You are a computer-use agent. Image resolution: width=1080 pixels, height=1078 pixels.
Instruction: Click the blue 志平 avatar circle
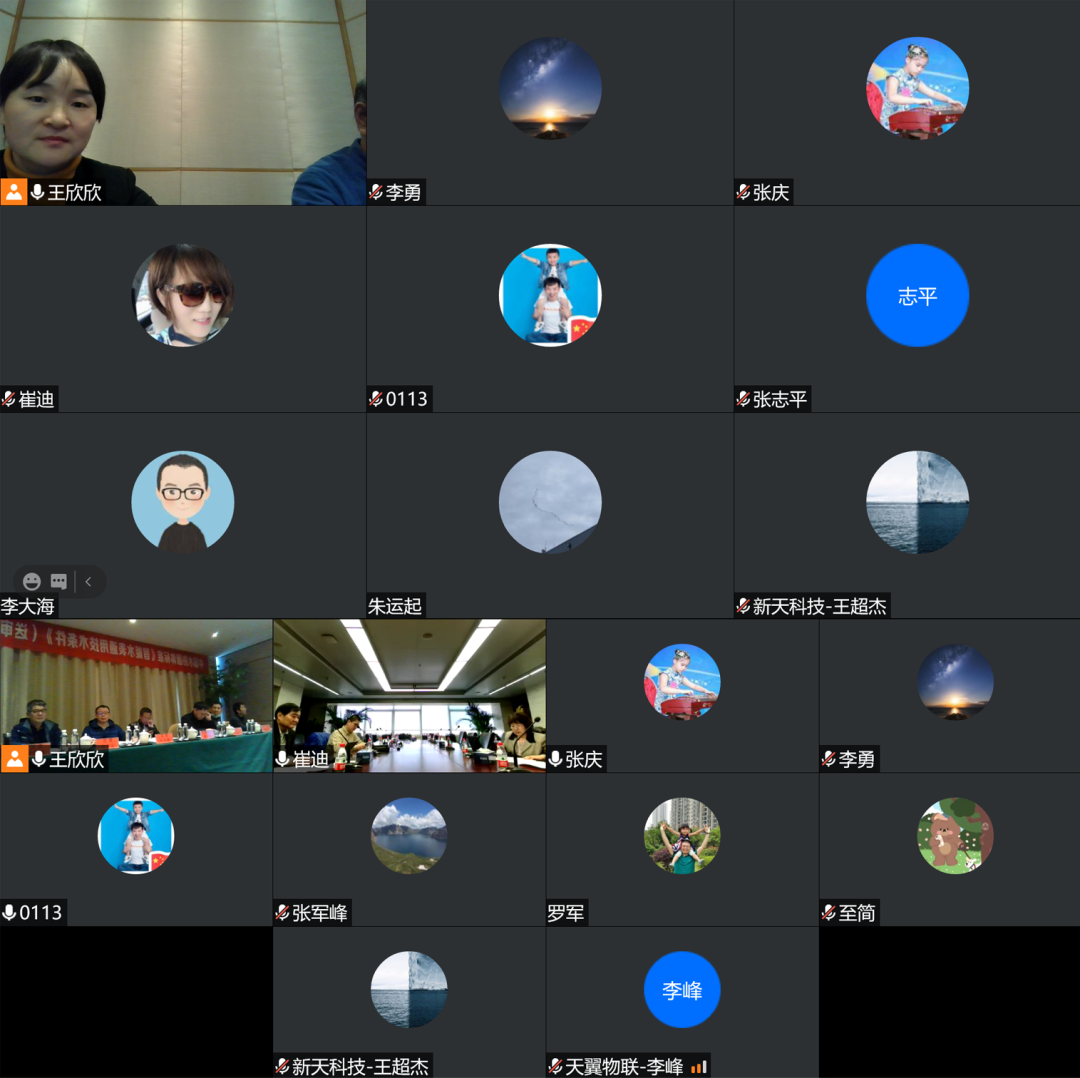point(917,296)
